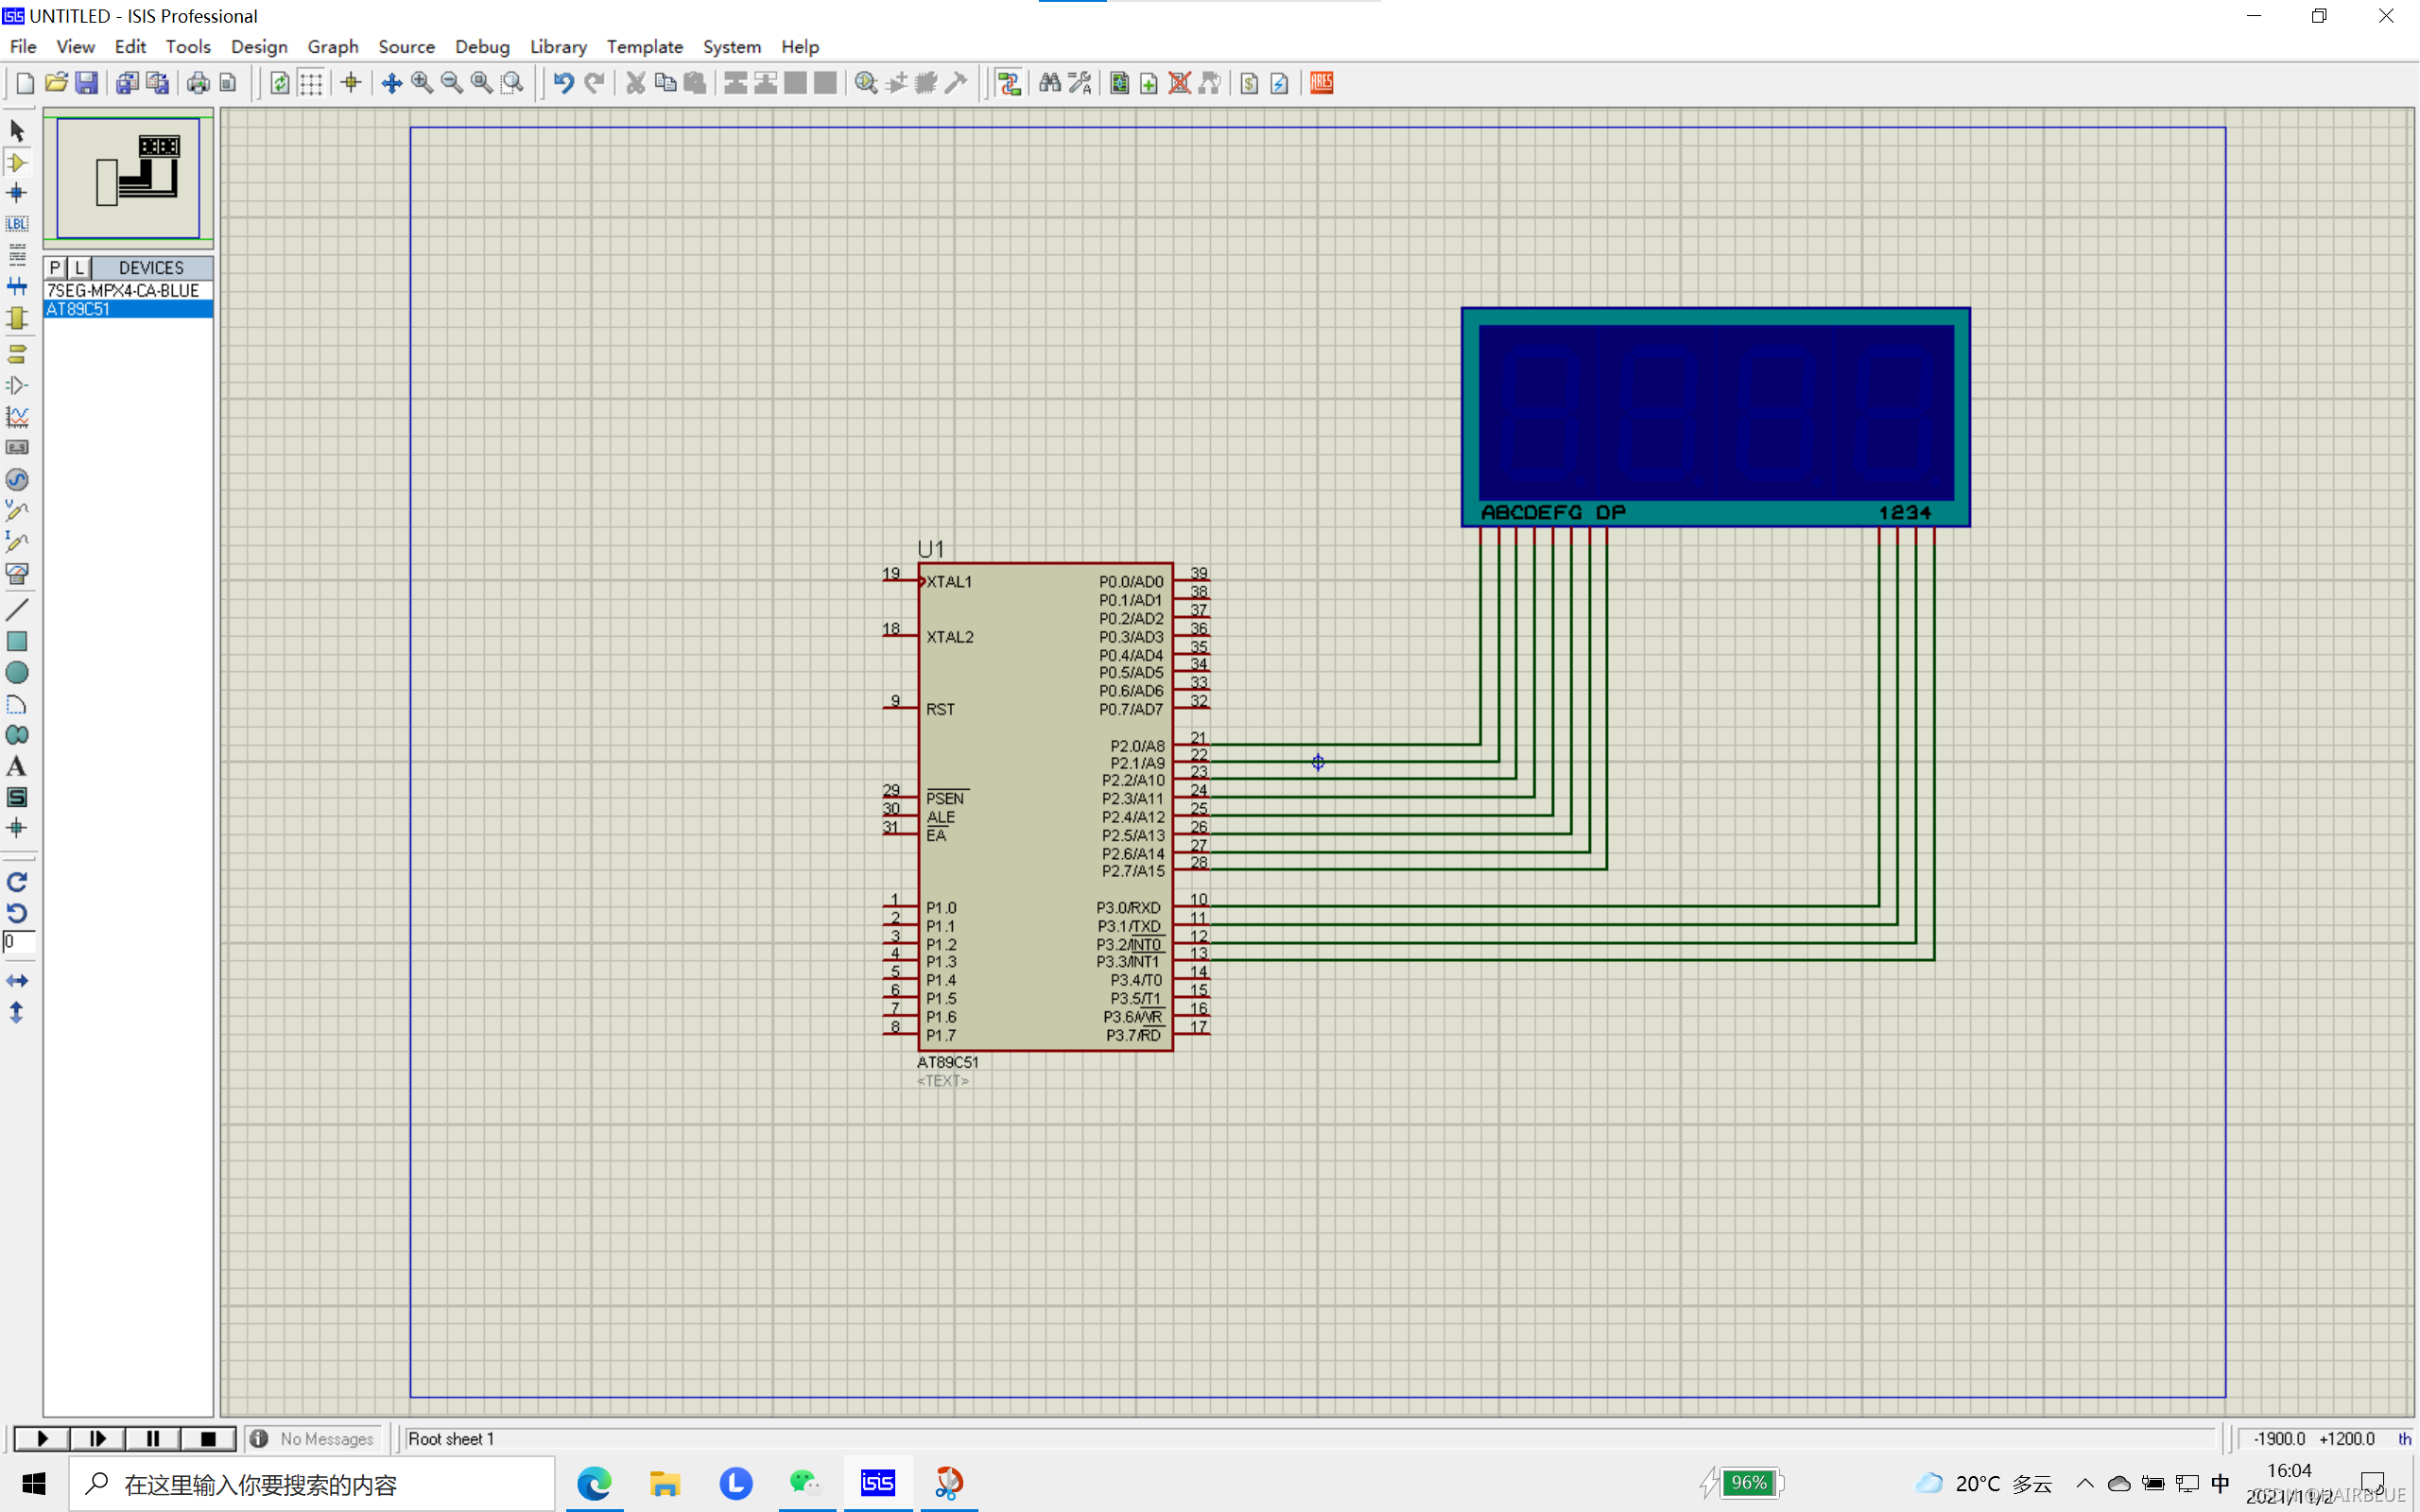Select the Text script 'A' tool
The height and width of the screenshot is (1512, 2420).
[17, 766]
